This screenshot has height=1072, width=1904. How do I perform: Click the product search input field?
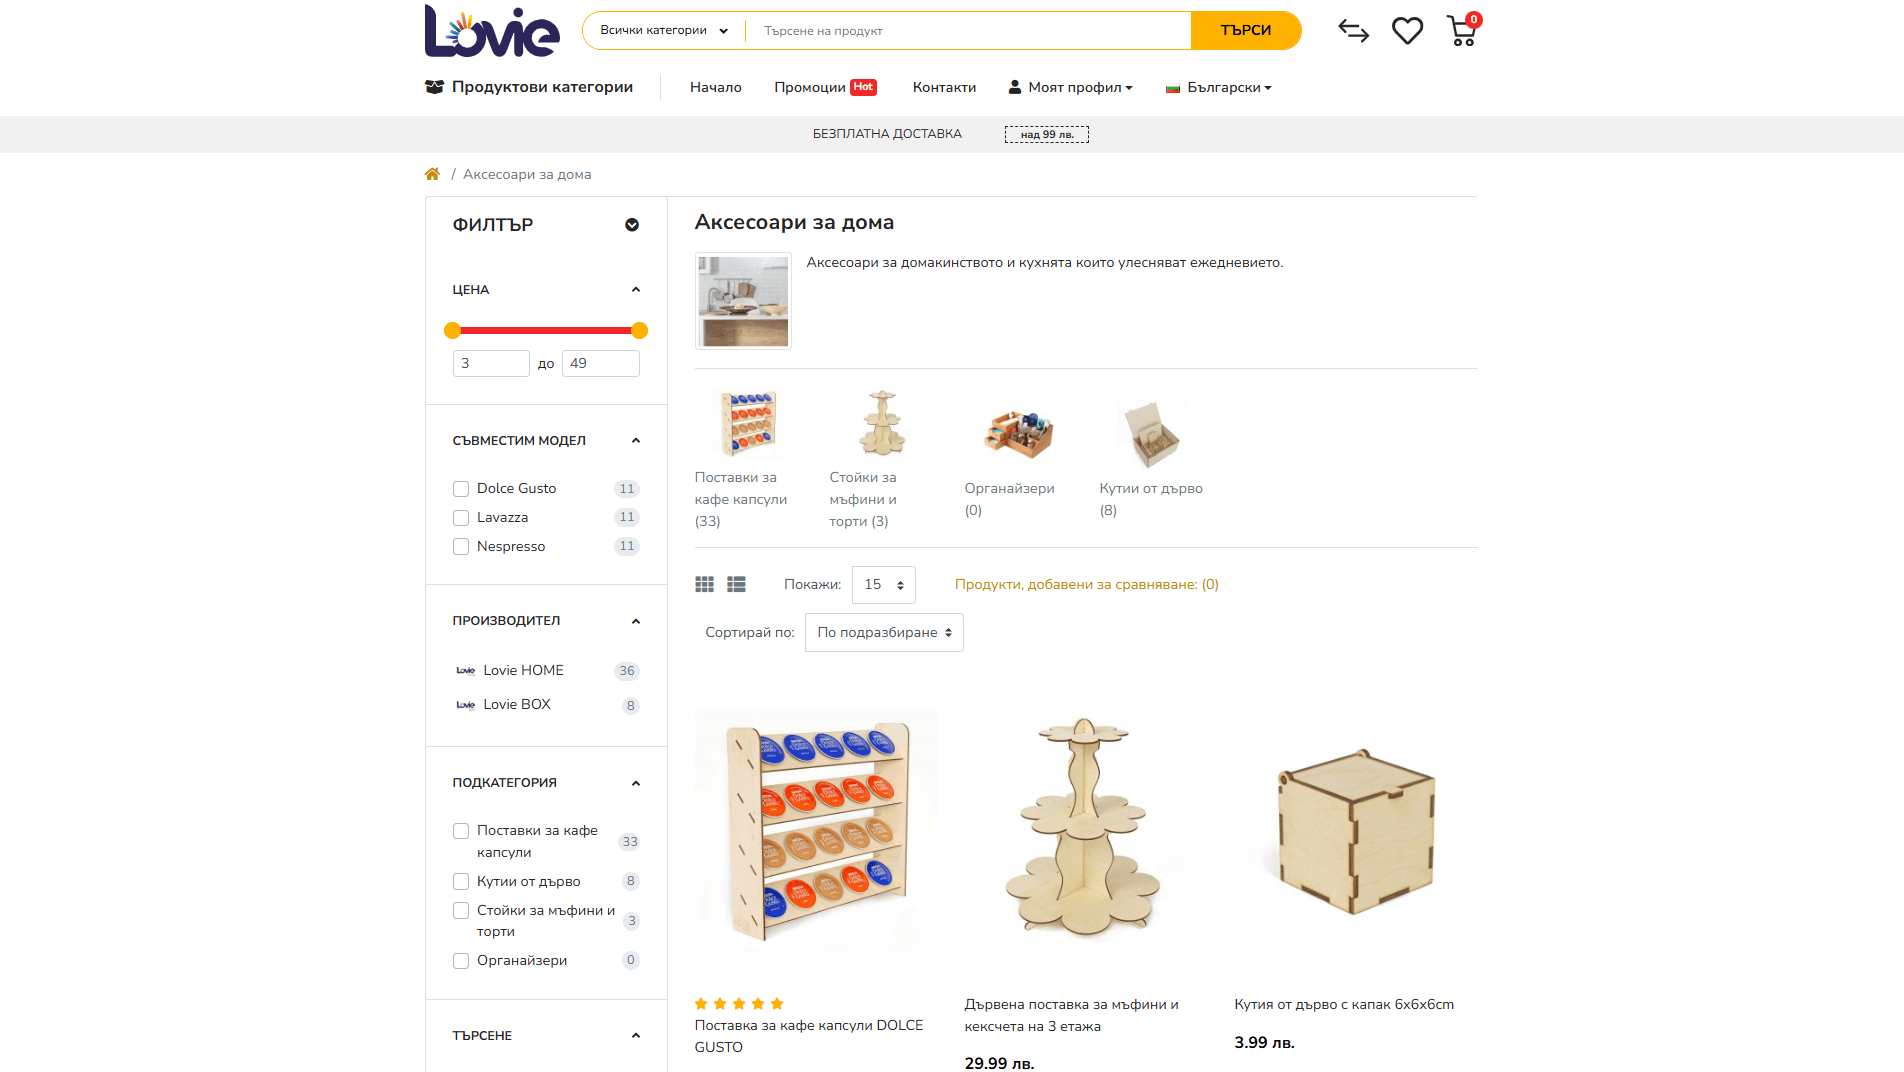(968, 31)
